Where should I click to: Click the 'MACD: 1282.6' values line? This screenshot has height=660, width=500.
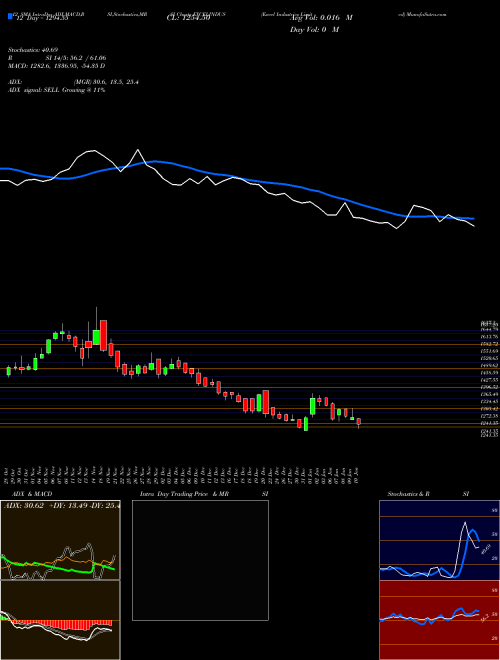point(56,66)
